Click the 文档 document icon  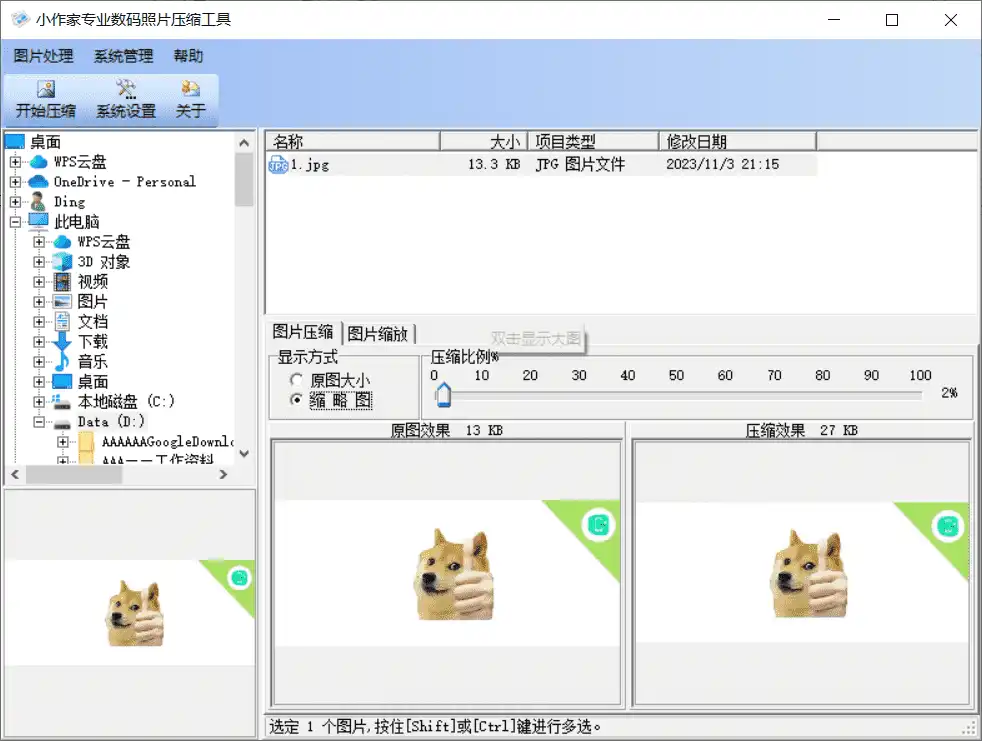tap(62, 322)
